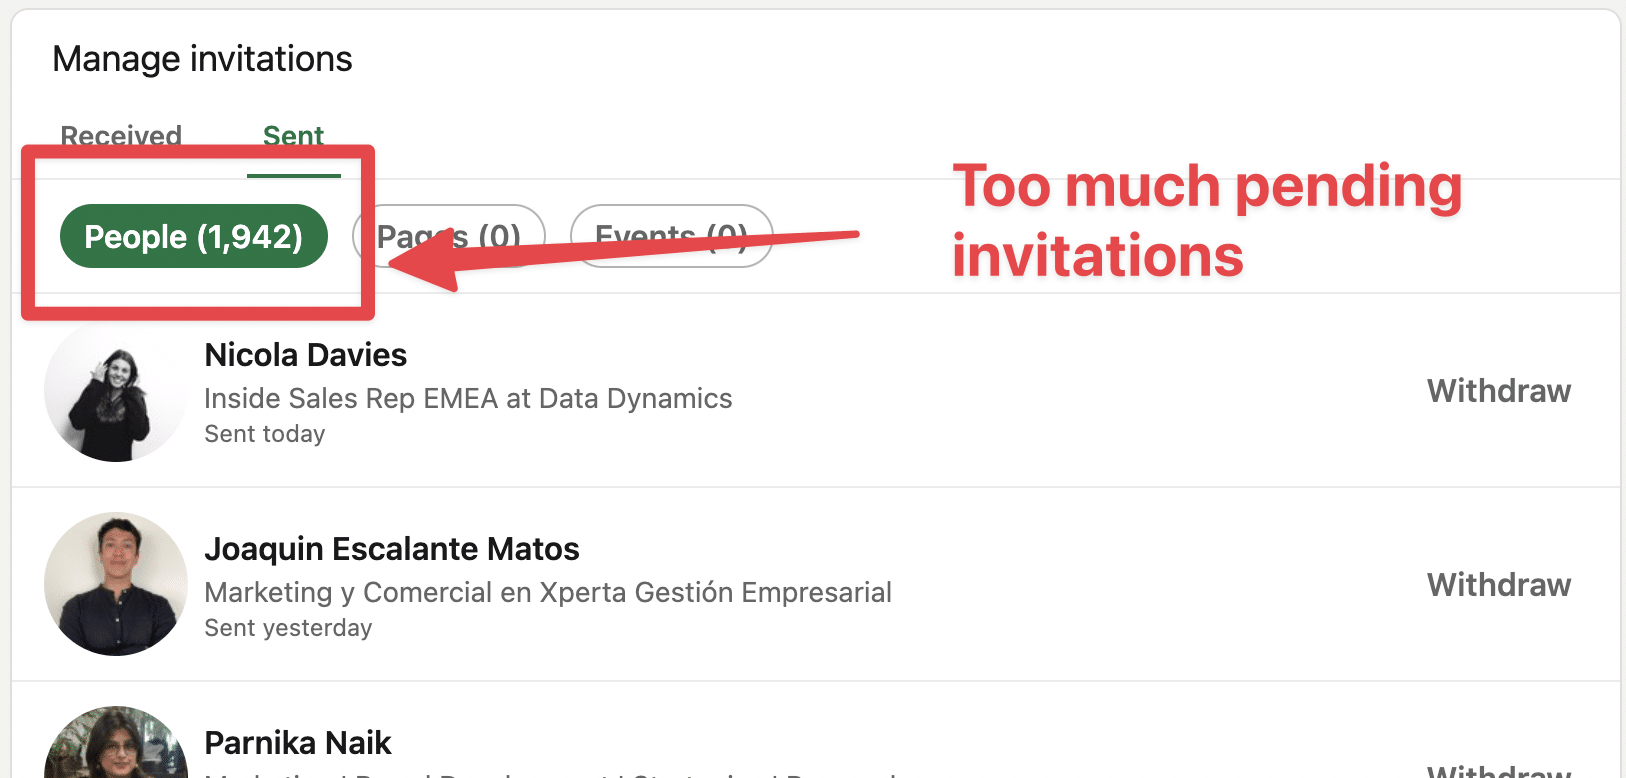Click the 'Sent today' timestamp
Viewport: 1626px width, 778px height.
264,433
